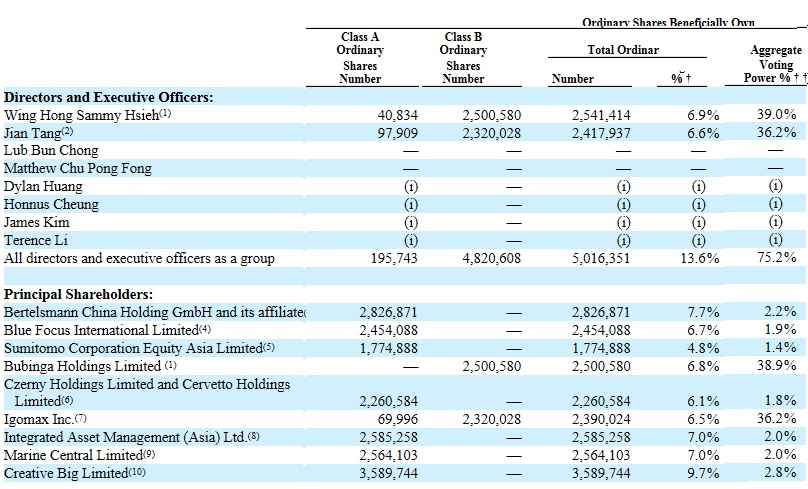
Task: Click the 13.6% group percentage
Action: (700, 259)
